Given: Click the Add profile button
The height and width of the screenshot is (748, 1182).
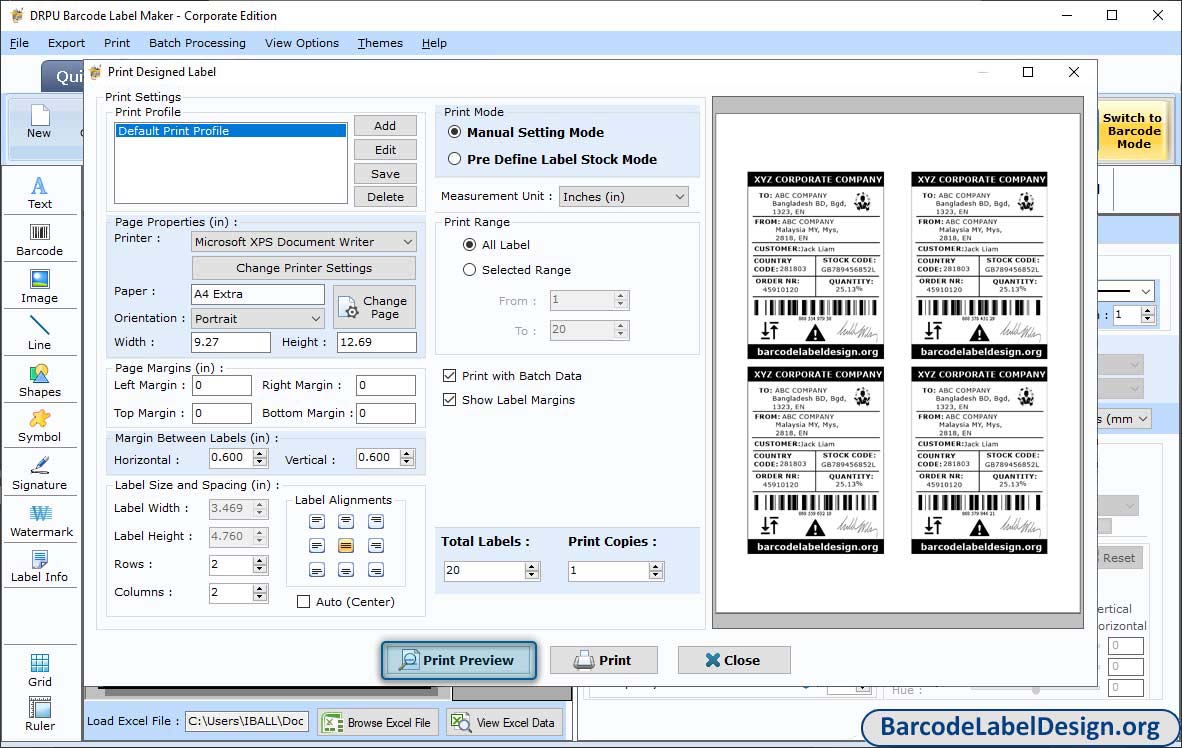Looking at the screenshot, I should pos(385,126).
